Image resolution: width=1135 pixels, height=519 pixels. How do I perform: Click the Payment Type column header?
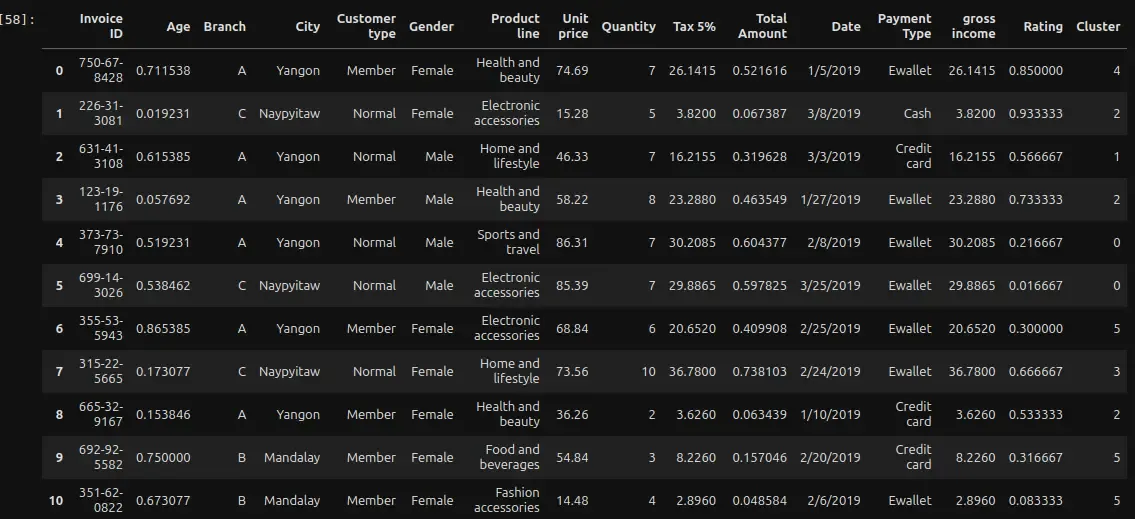coord(904,26)
